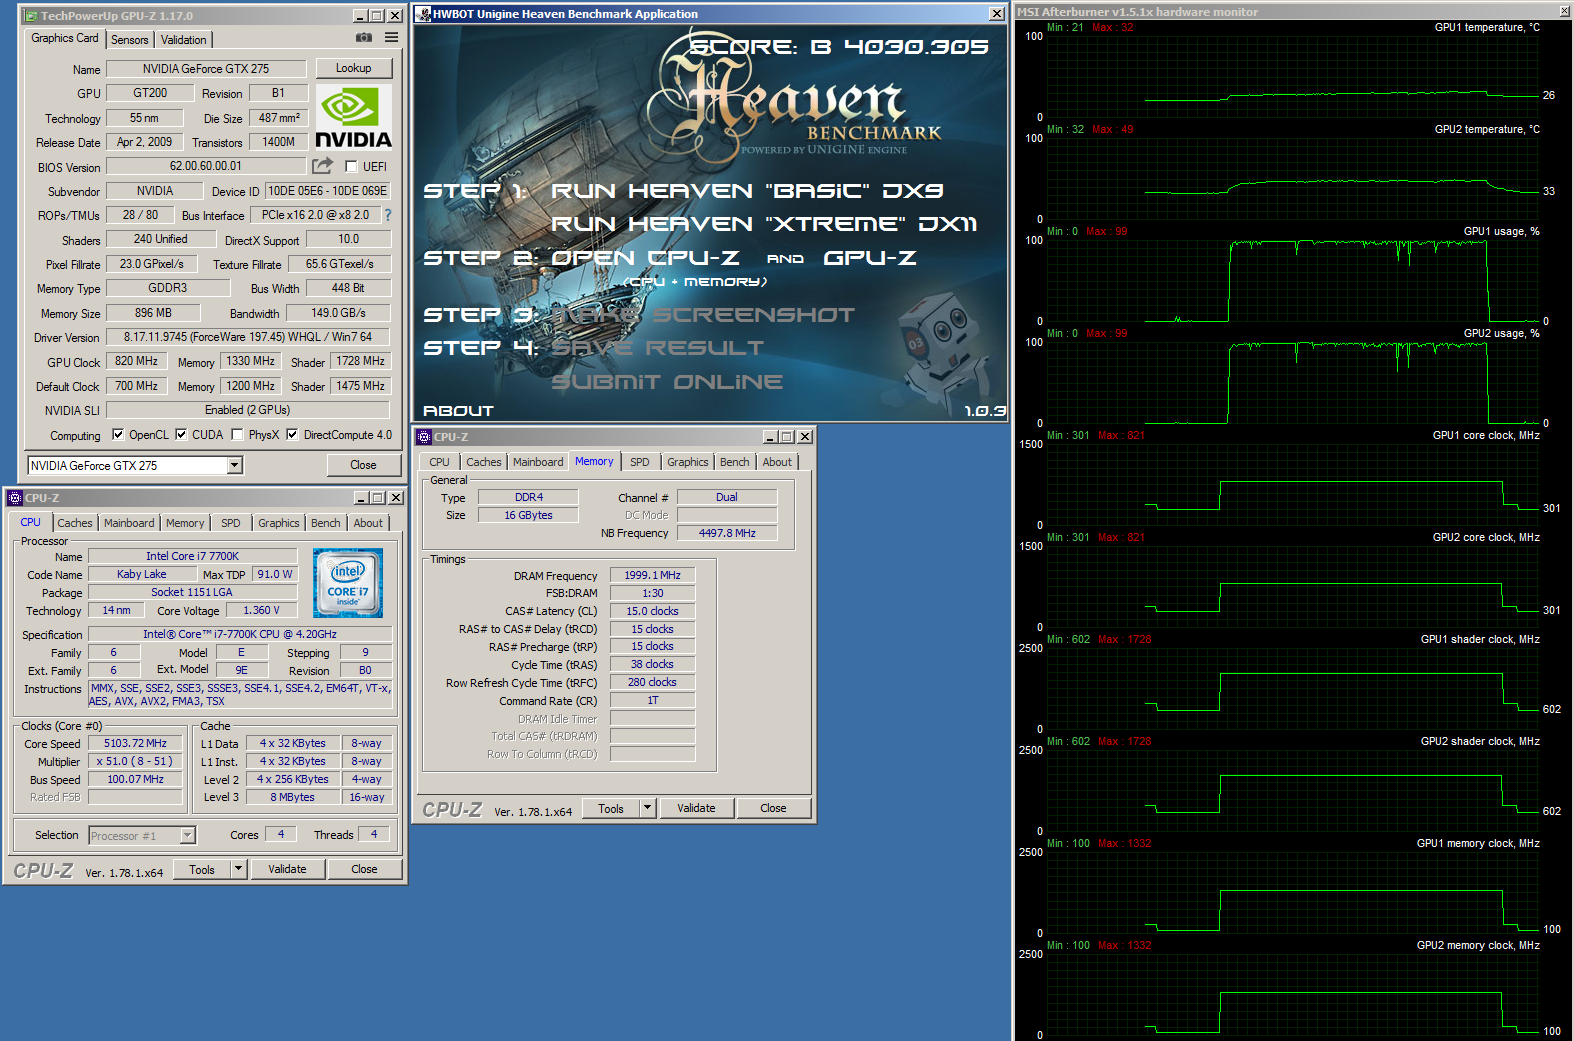Click the BIOS Version field 62.00.60.00.01
Image resolution: width=1574 pixels, height=1041 pixels.
(x=206, y=166)
